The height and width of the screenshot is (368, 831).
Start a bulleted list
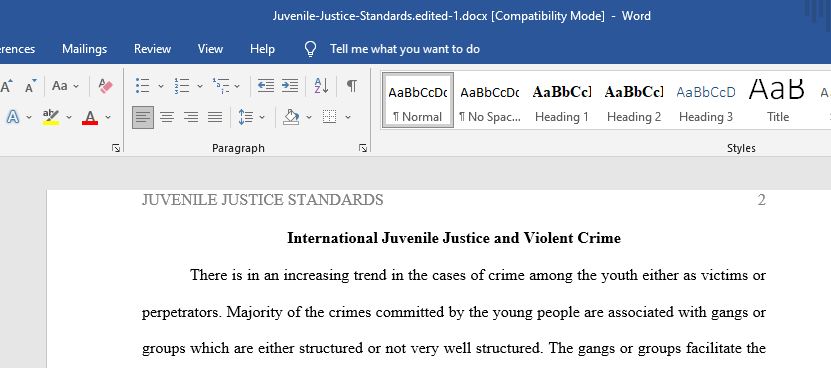point(143,85)
